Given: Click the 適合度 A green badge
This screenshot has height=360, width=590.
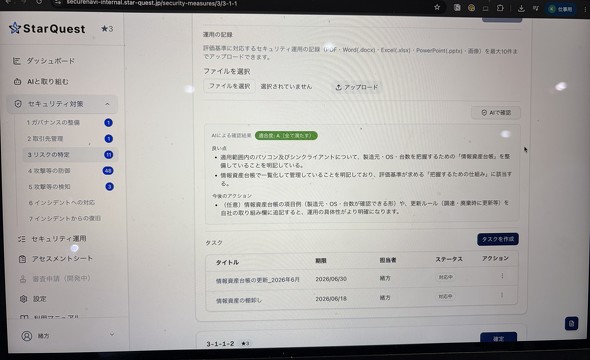Looking at the screenshot, I should 286,135.
